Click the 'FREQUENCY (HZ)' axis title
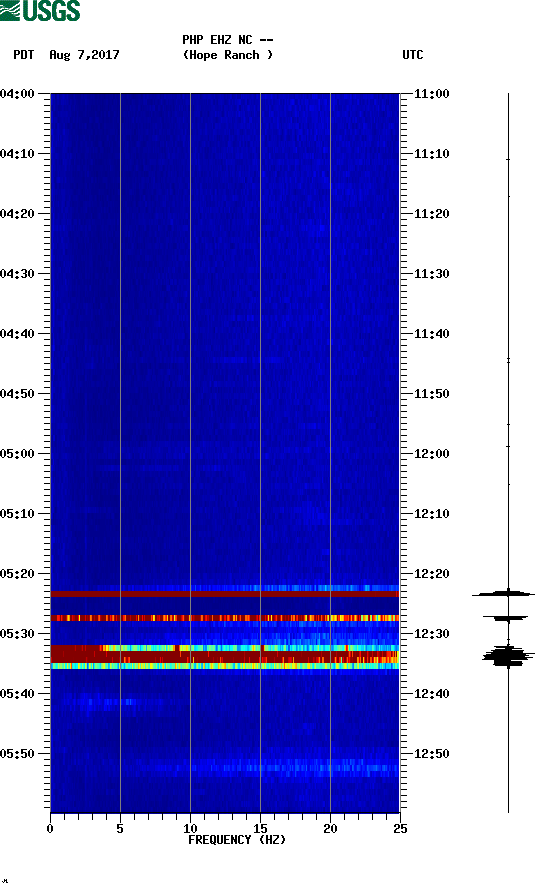Screen dimensions: 552x892 pyautogui.click(x=237, y=840)
